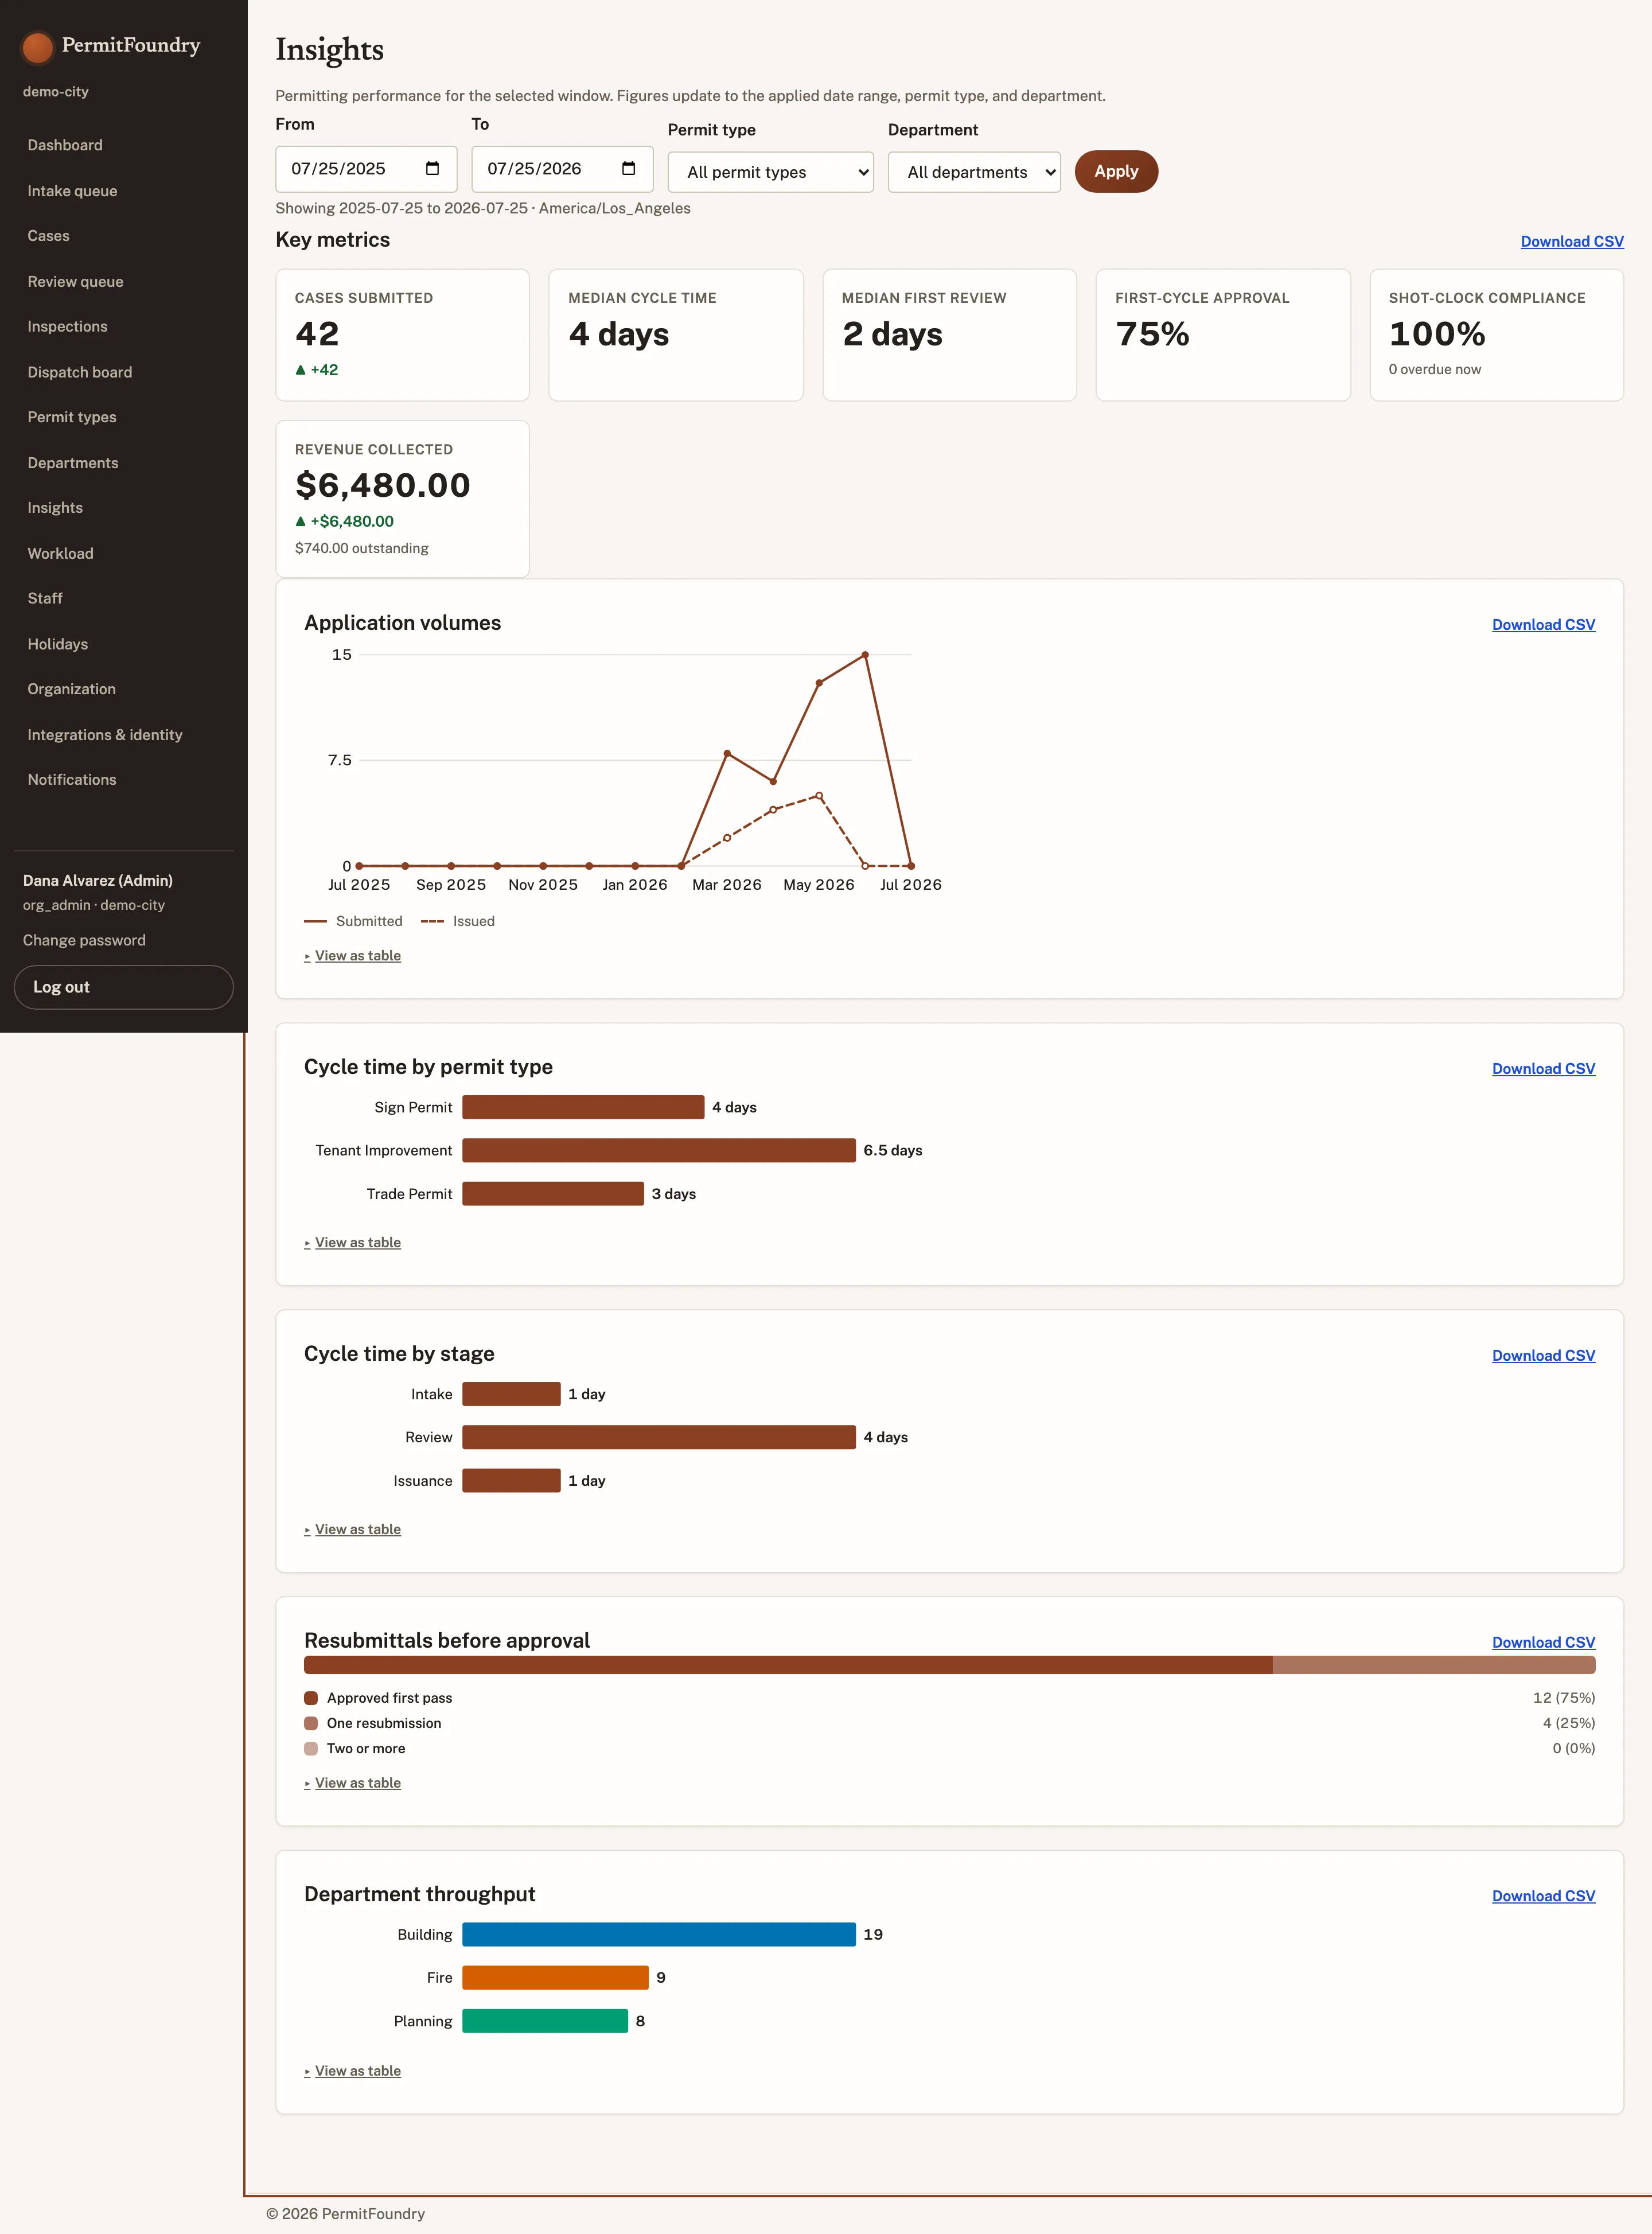Click the Approved first pass legend swatch
This screenshot has height=2234, width=1652.
point(311,1698)
